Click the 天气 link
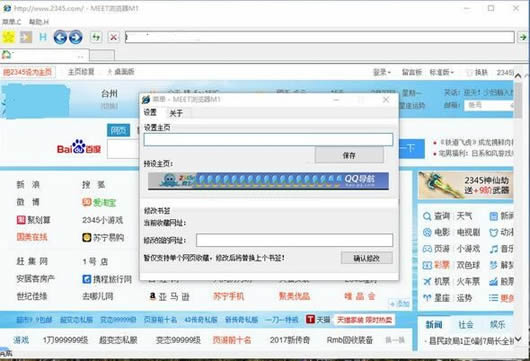 coord(464,216)
